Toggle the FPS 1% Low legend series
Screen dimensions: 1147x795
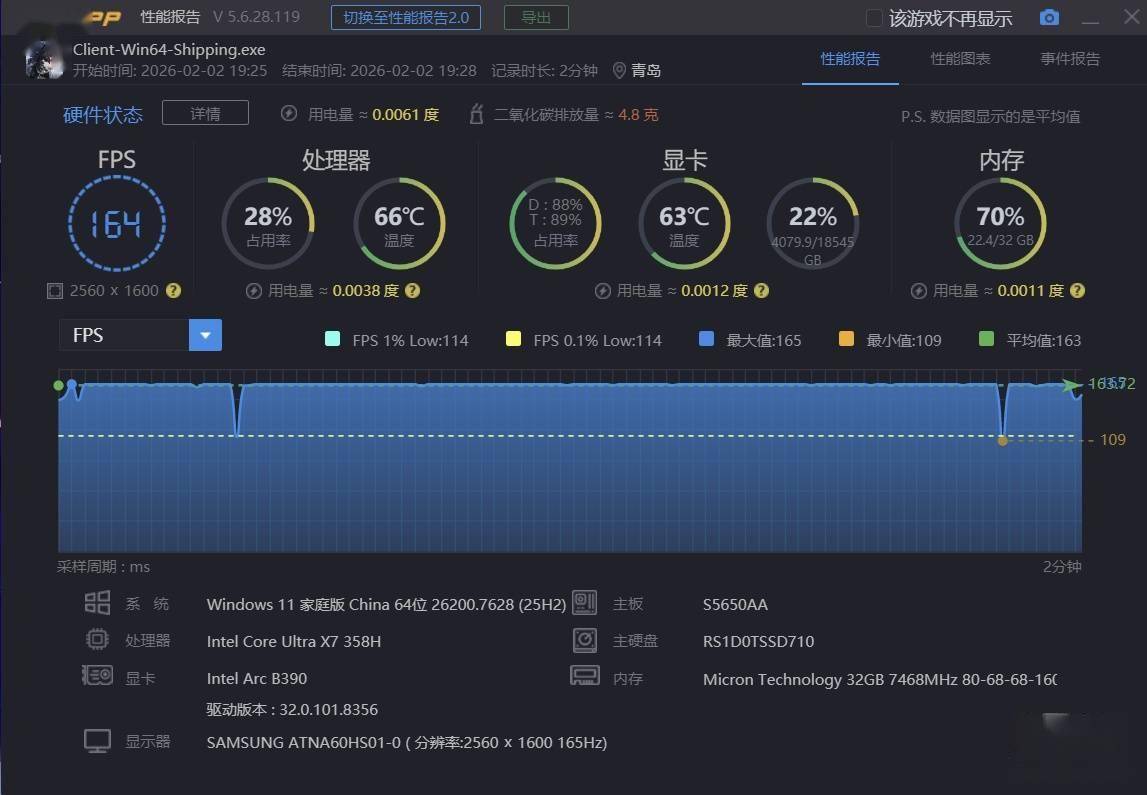click(x=333, y=340)
